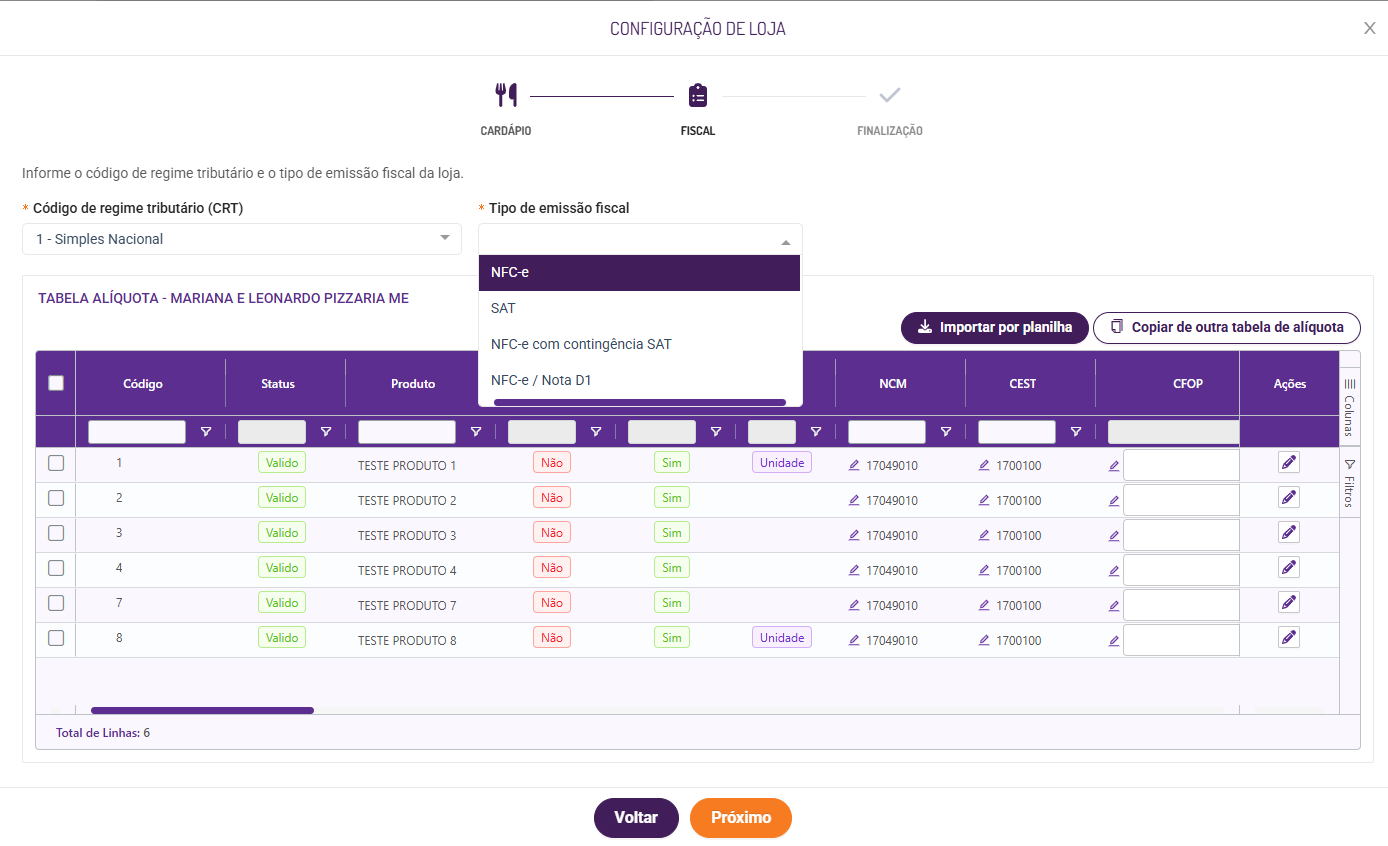
Task: Select the checkbox for TESTE PRODUTO 2
Action: 56,498
